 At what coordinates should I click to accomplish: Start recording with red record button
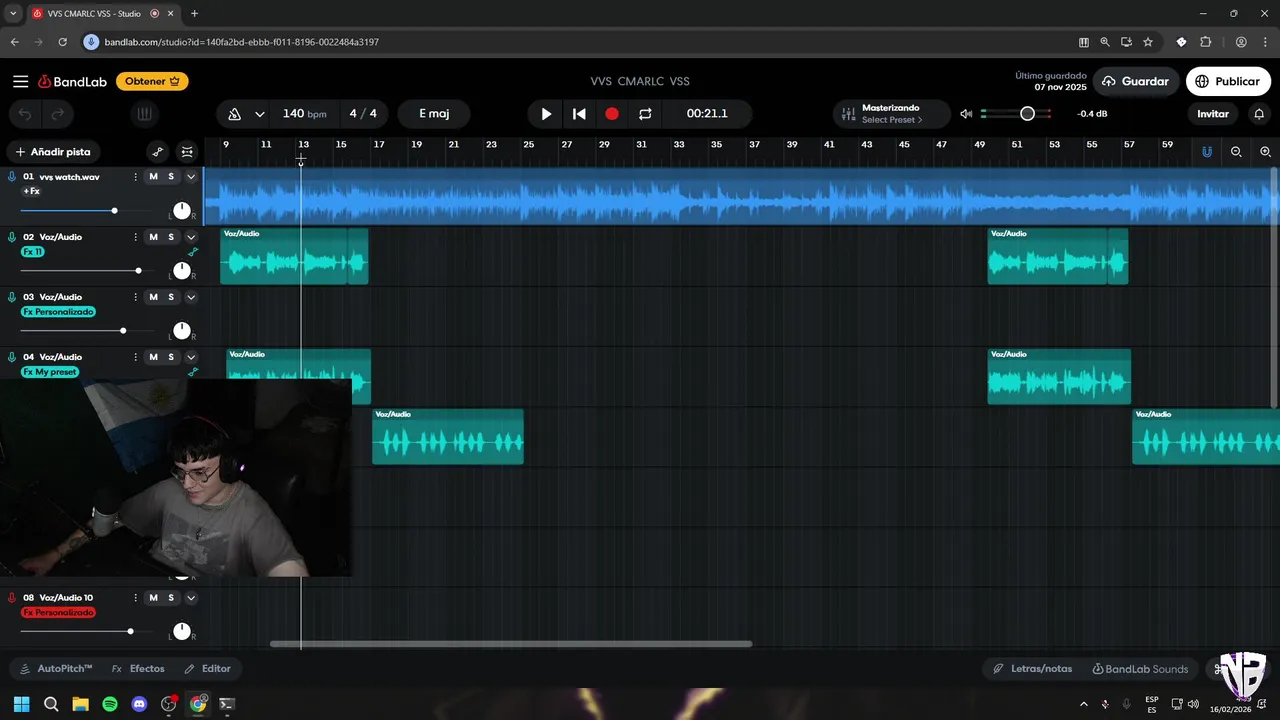tap(612, 114)
